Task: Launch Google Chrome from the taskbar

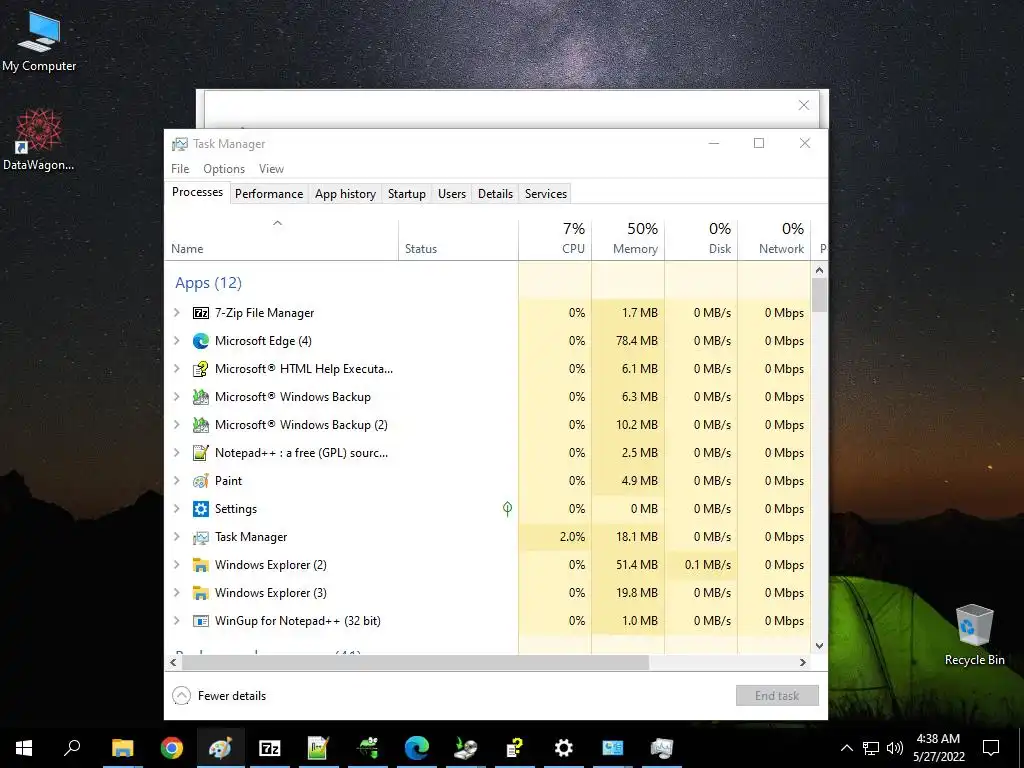Action: pos(172,748)
